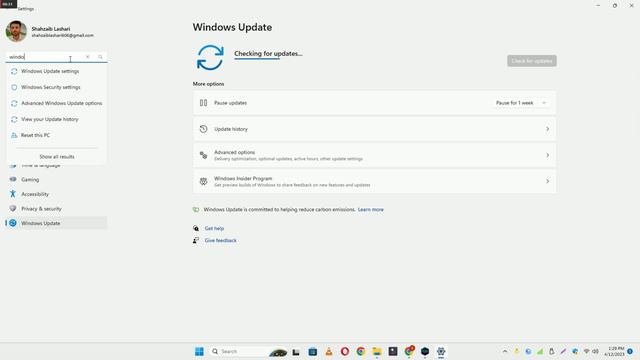Select Windows Update in the sidebar
Viewport: 640px width, 360px height.
click(x=57, y=223)
